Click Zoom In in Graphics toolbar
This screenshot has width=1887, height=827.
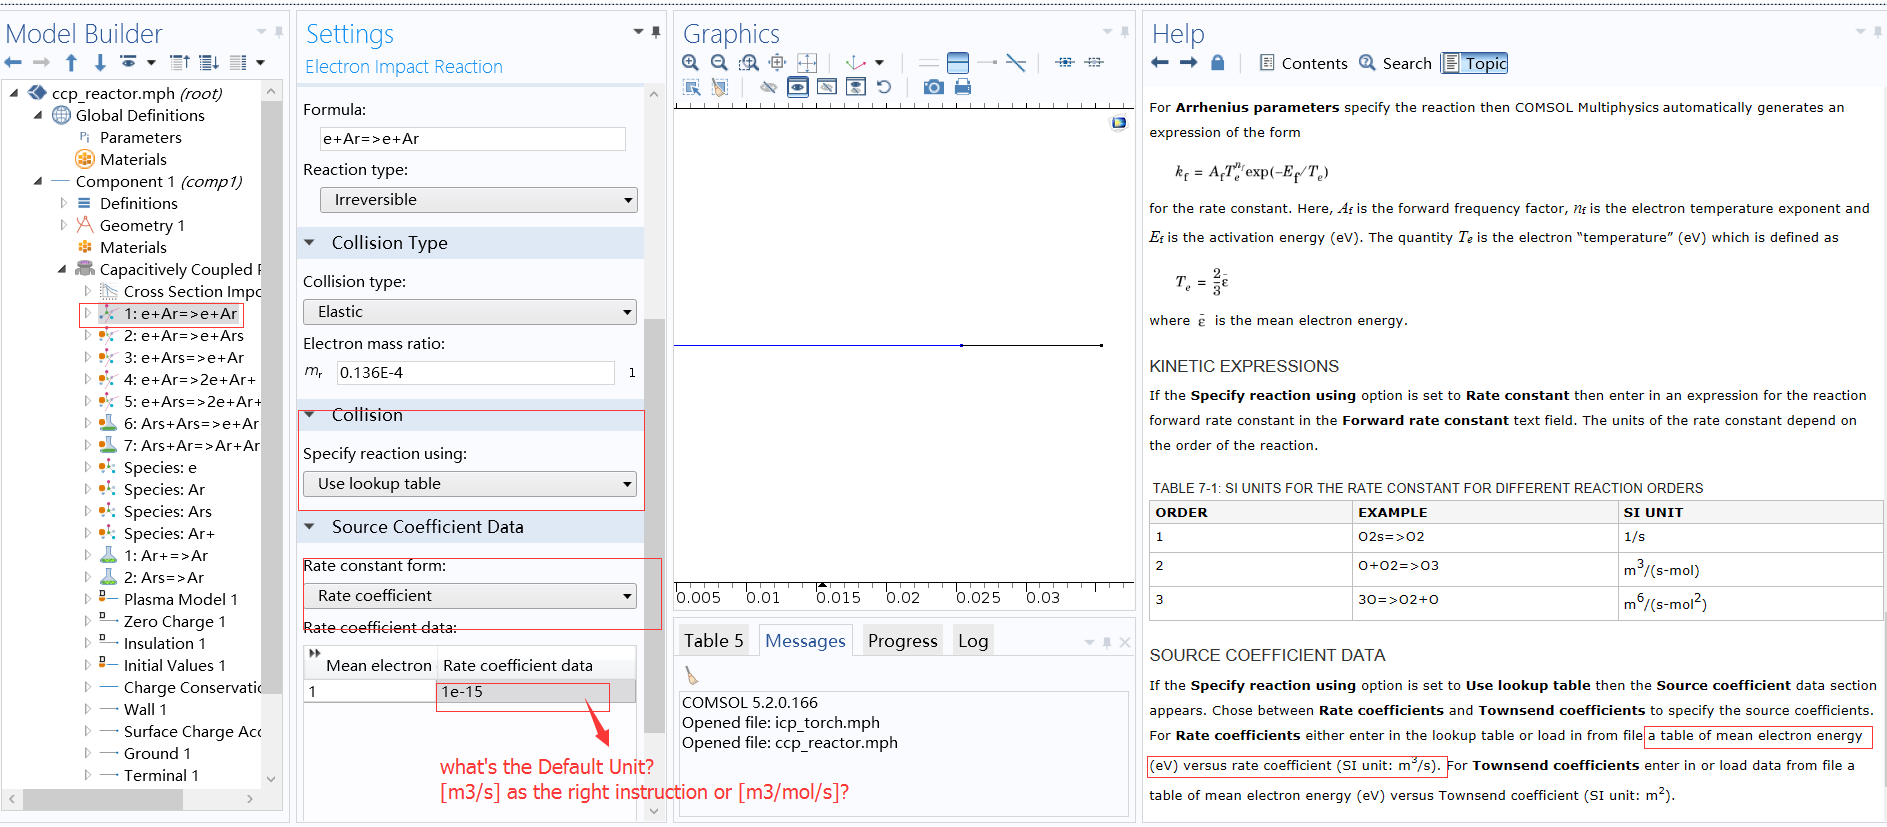tap(690, 63)
